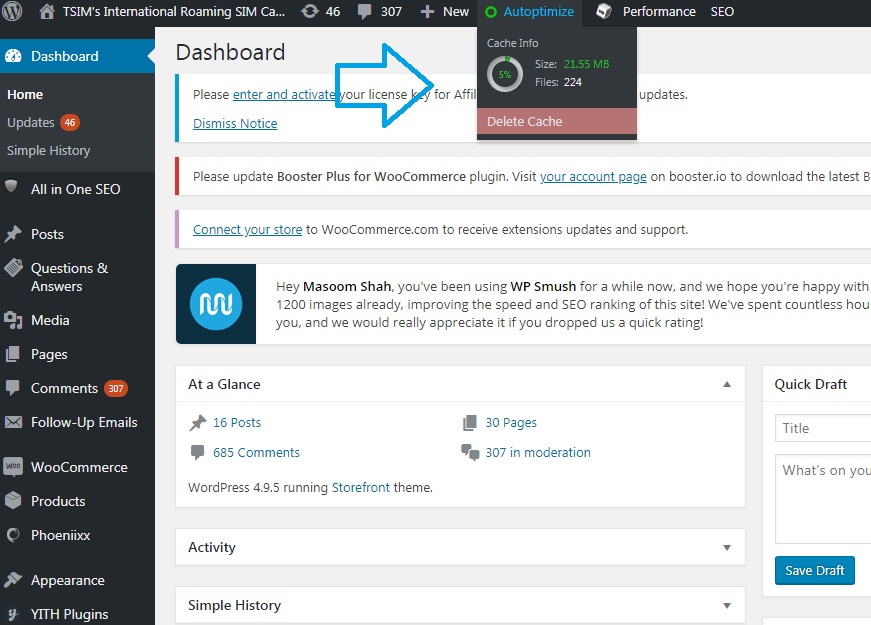
Task: Click the bubble icon beside 685 Comments
Action: (197, 453)
